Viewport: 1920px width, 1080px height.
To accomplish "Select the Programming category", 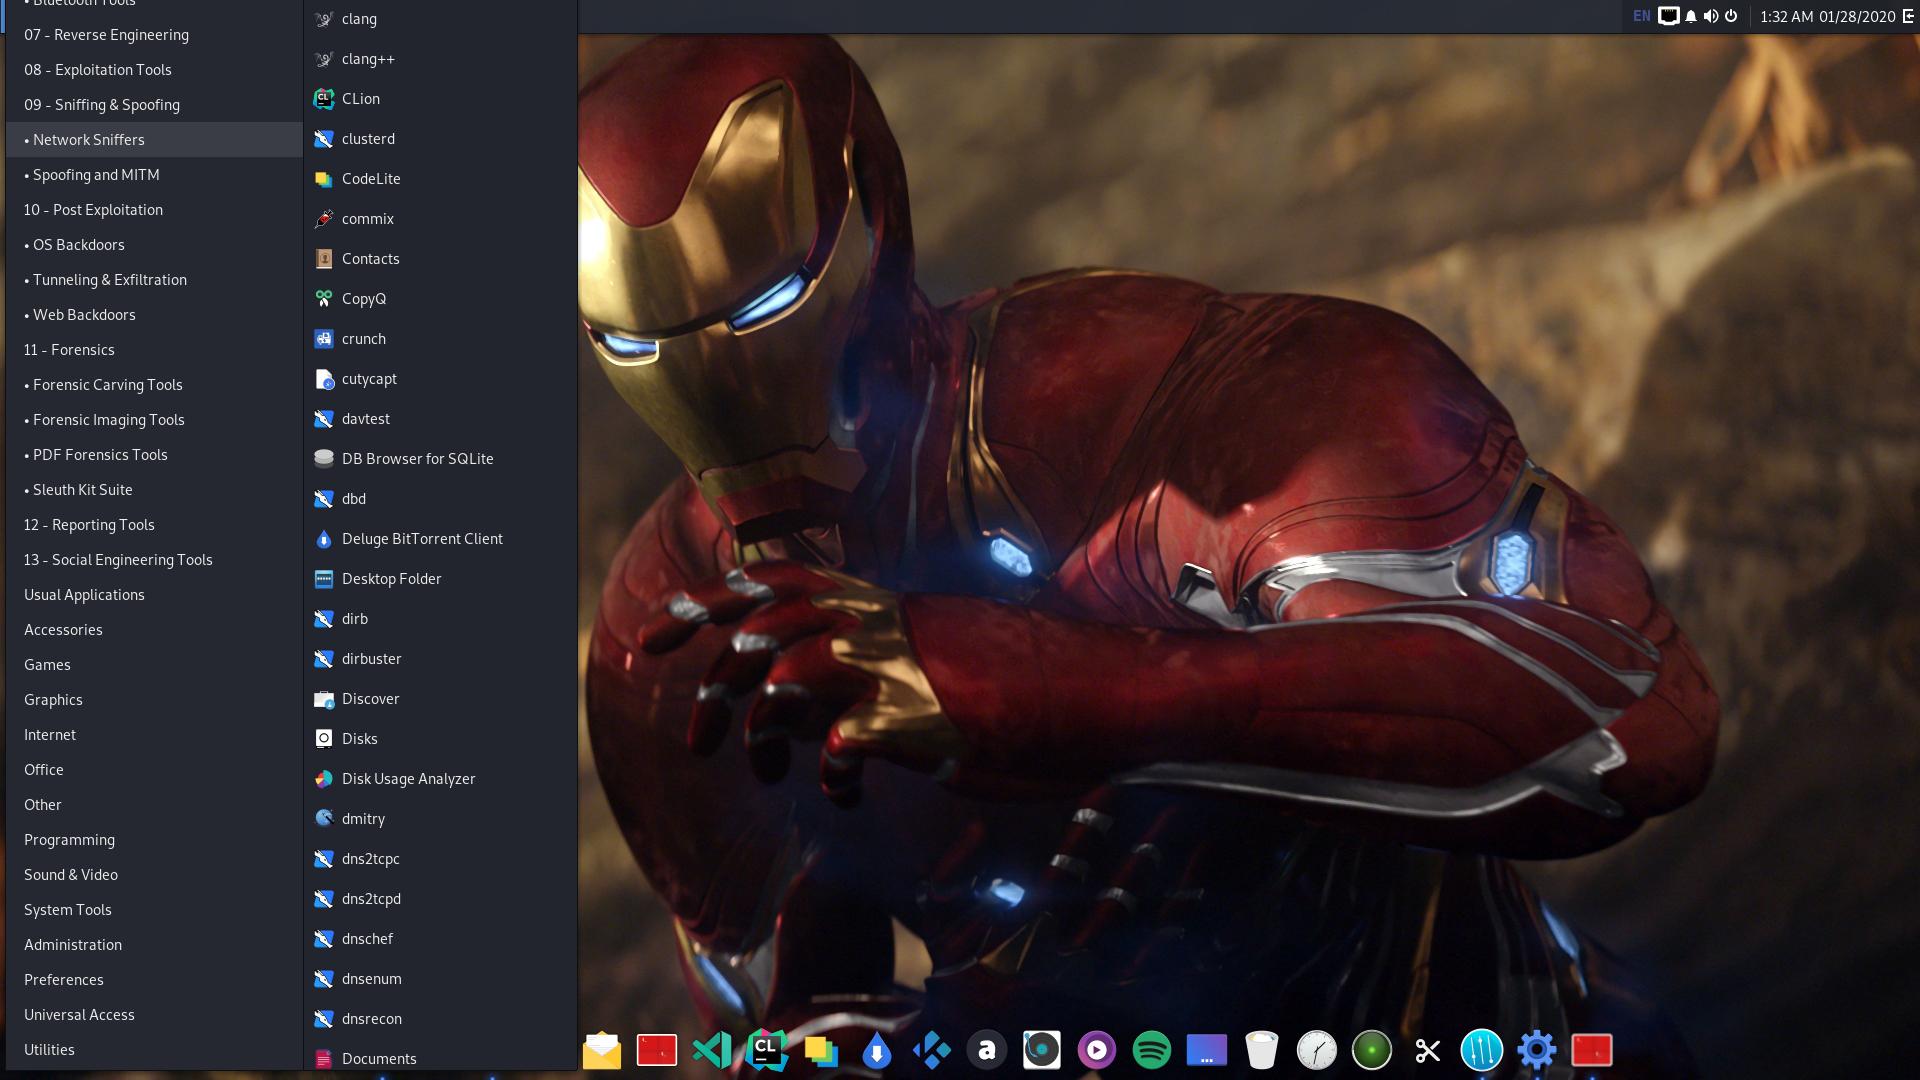I will click(154, 840).
